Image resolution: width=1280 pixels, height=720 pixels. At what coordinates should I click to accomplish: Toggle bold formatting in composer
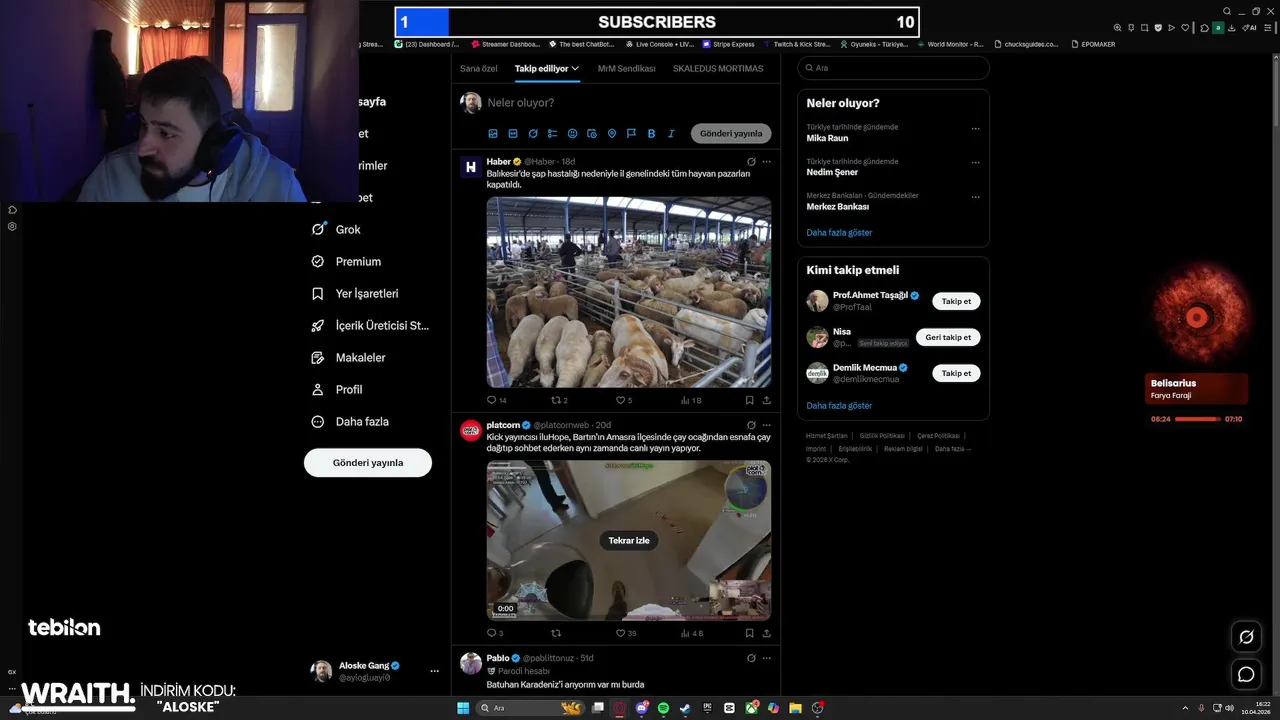tap(651, 133)
